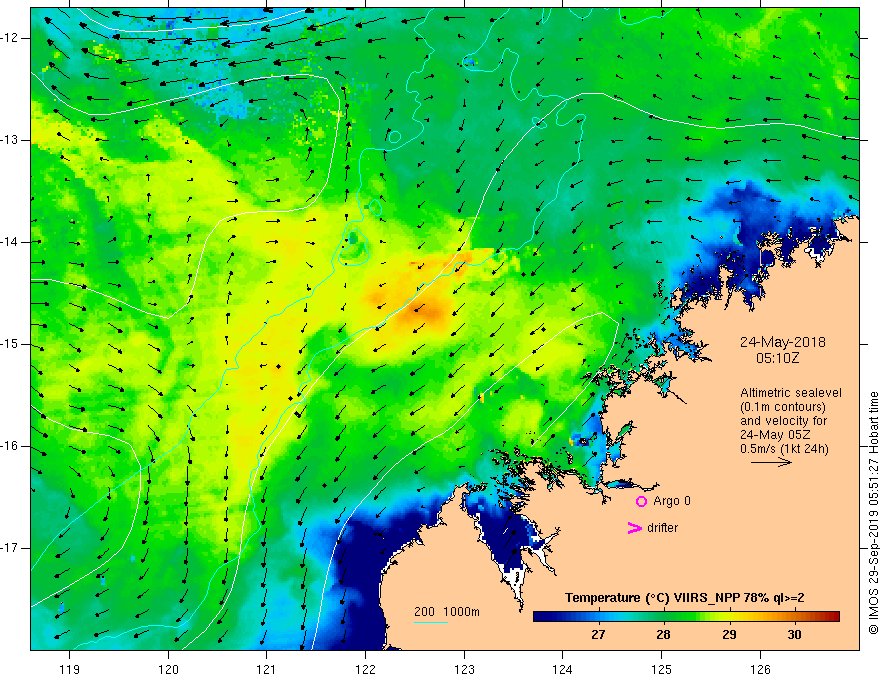
Task: Click the 29 value on temperature scale
Action: [x=729, y=635]
